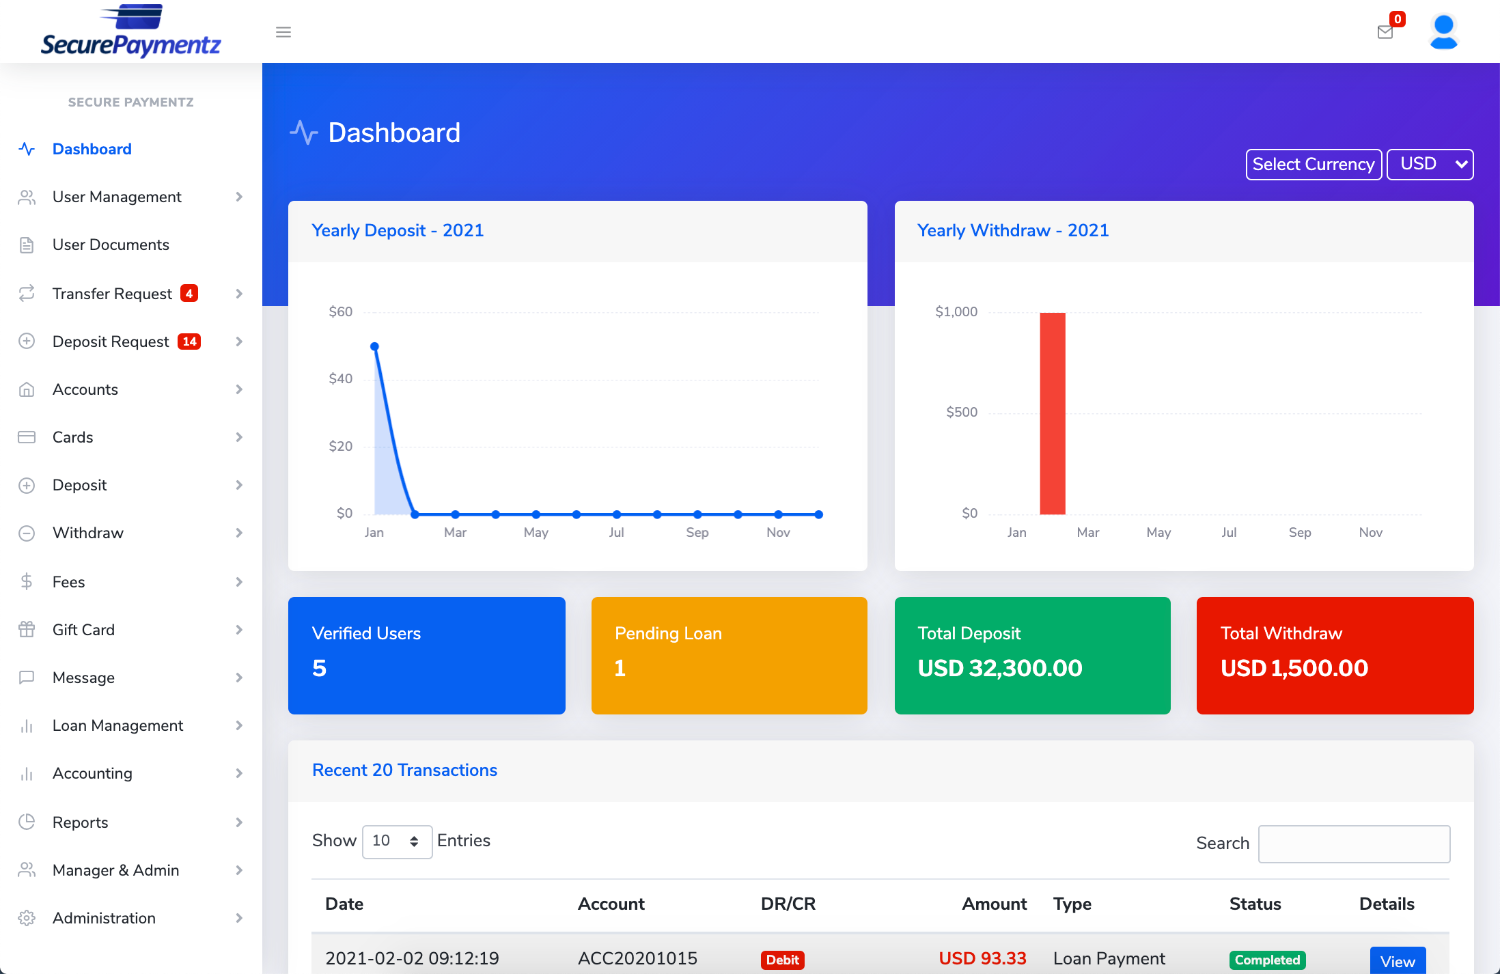Open the Transfer Request arrows icon
The image size is (1500, 974).
[x=26, y=293]
